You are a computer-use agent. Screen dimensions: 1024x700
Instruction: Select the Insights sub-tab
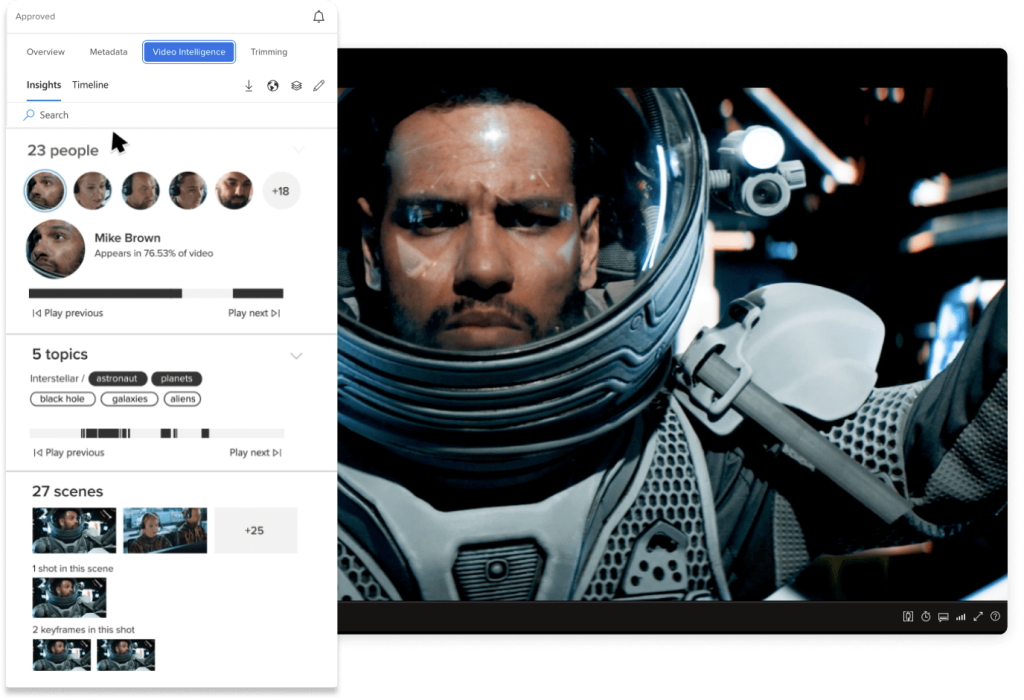pyautogui.click(x=44, y=85)
